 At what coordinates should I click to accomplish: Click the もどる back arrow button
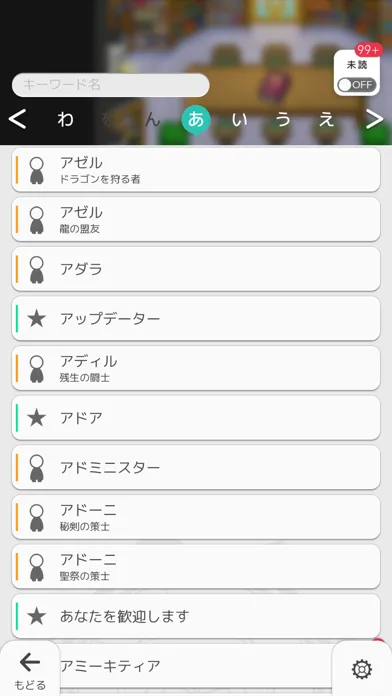click(x=30, y=669)
